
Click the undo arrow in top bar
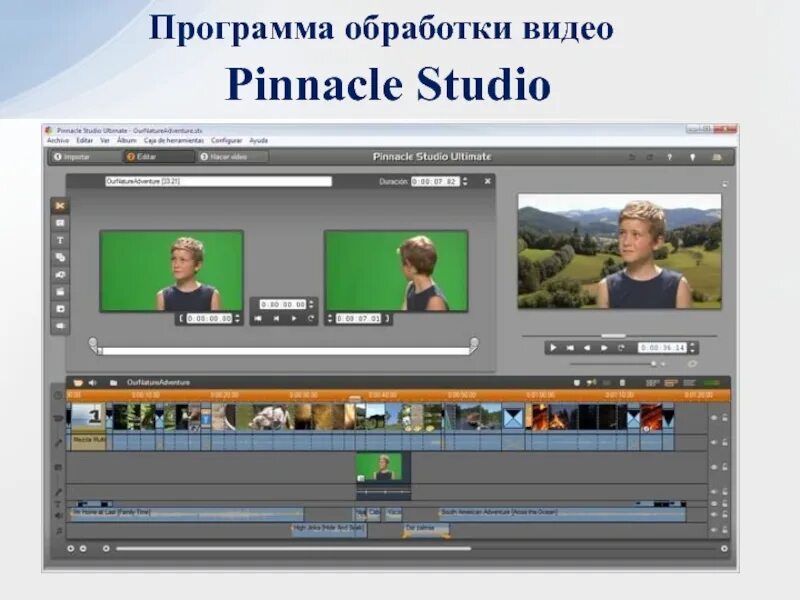pos(632,157)
